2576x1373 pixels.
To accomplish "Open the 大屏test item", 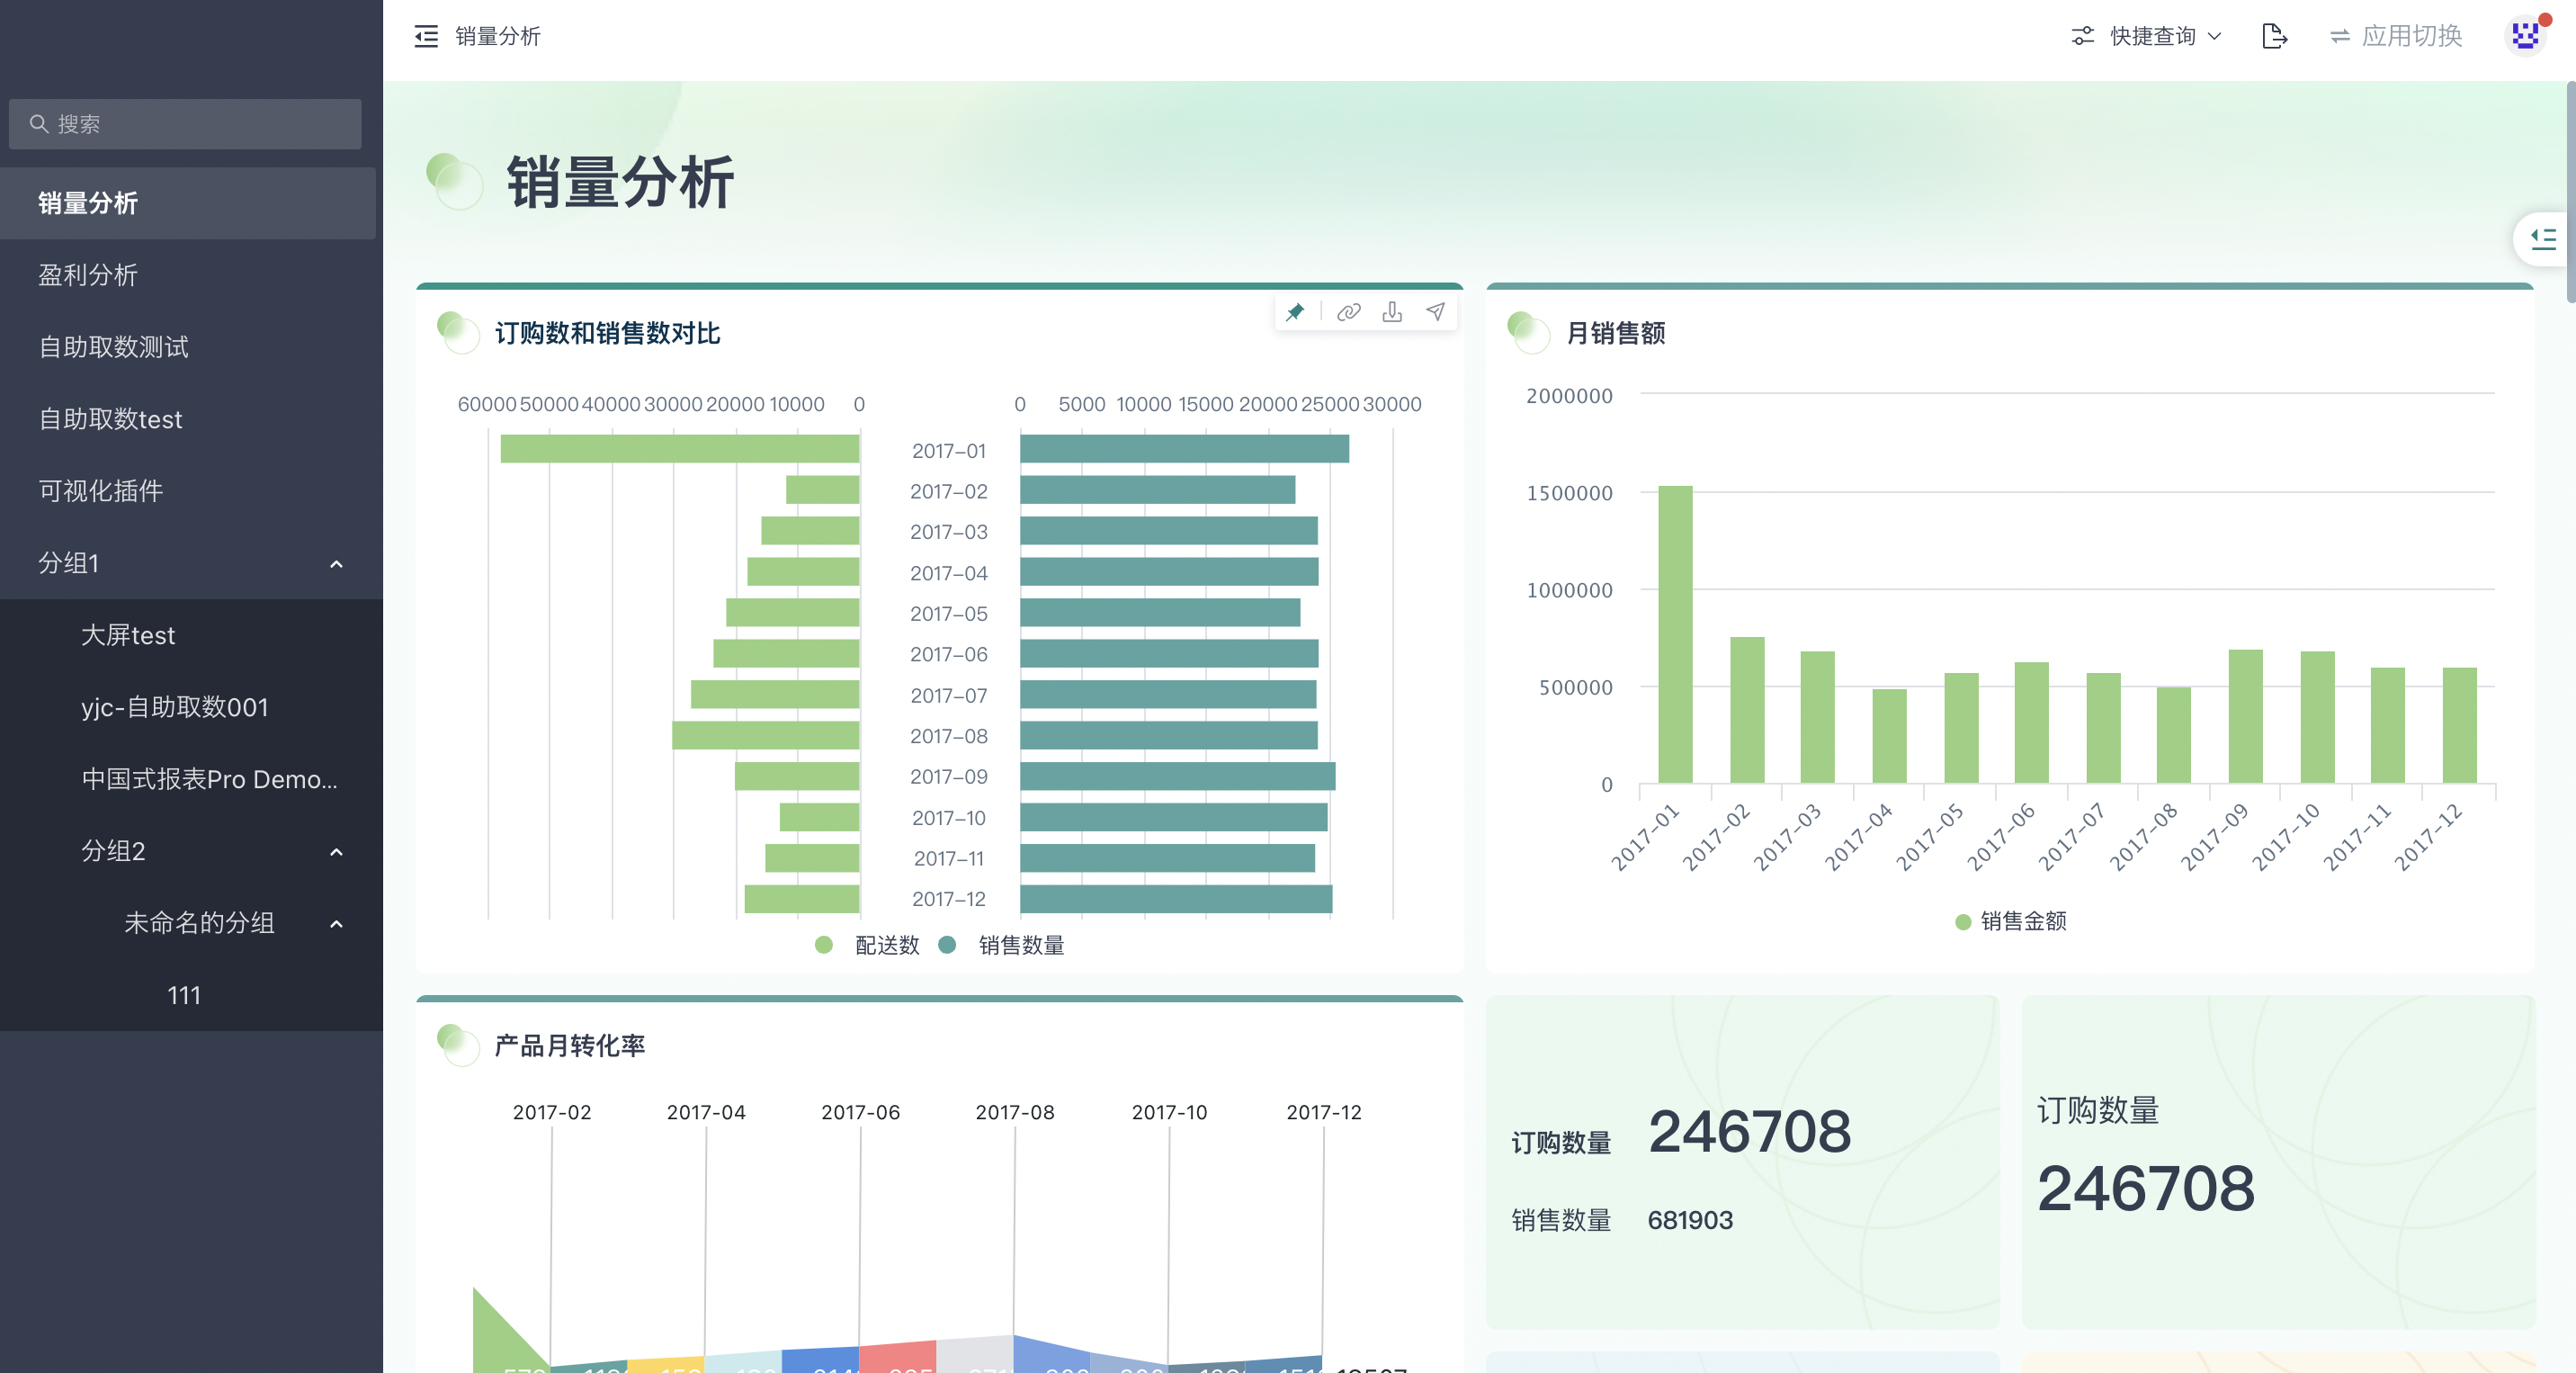I will coord(128,635).
